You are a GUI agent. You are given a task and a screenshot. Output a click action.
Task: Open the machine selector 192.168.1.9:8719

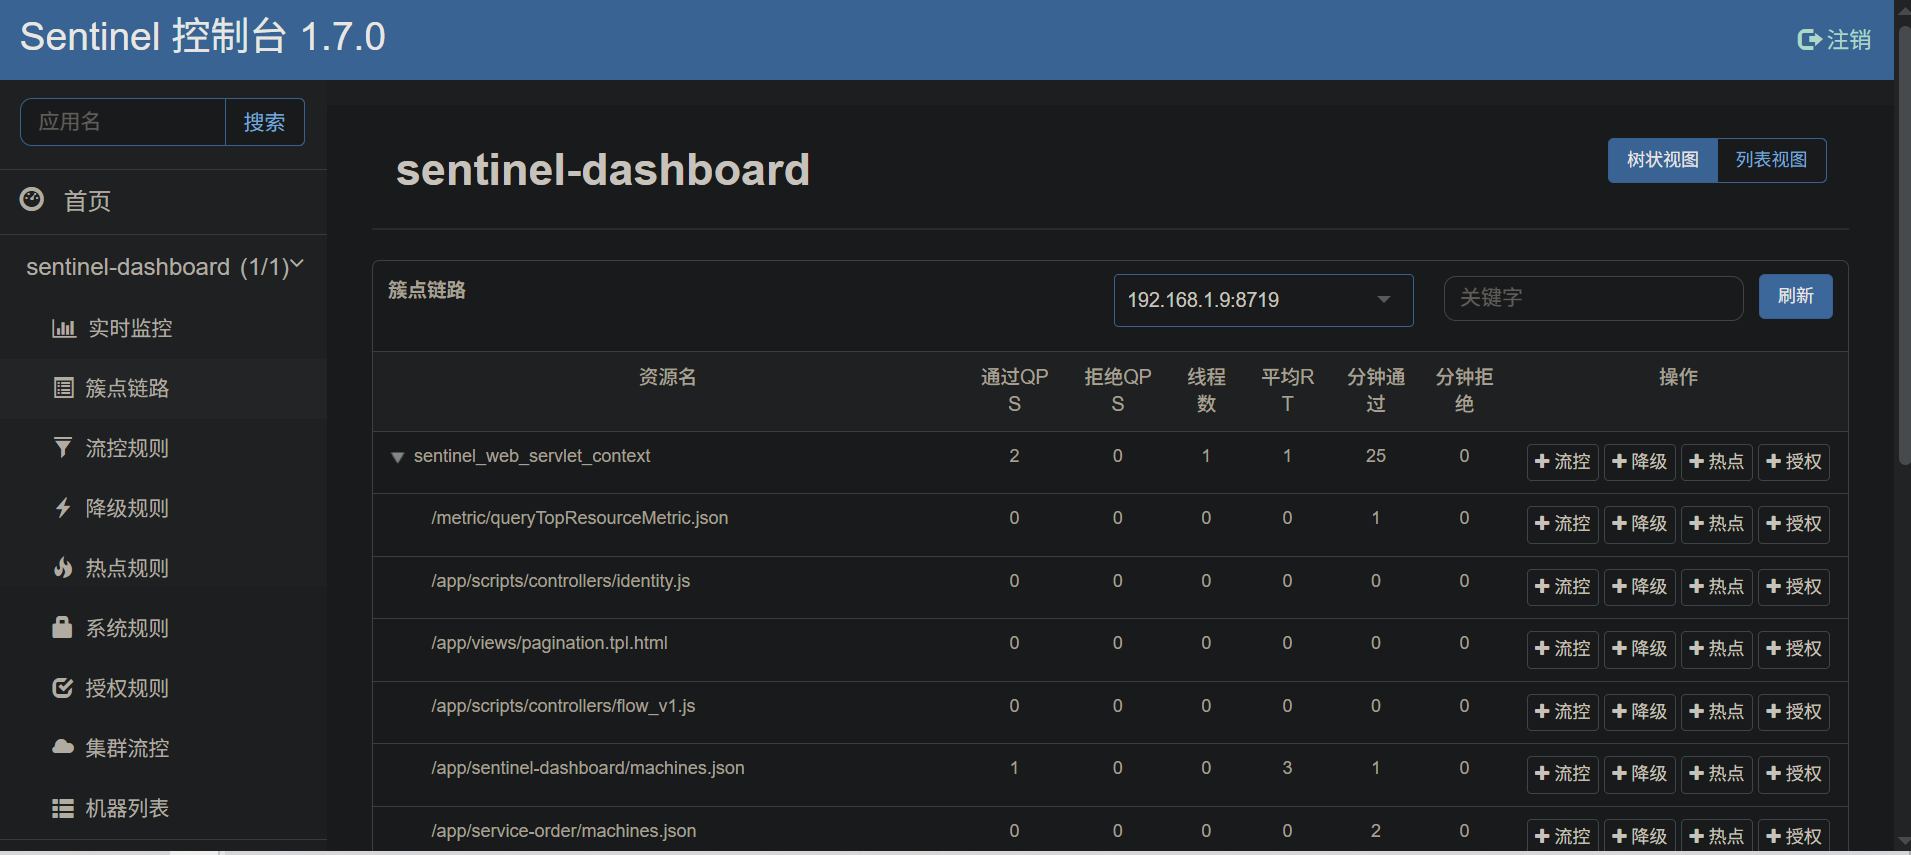point(1263,300)
